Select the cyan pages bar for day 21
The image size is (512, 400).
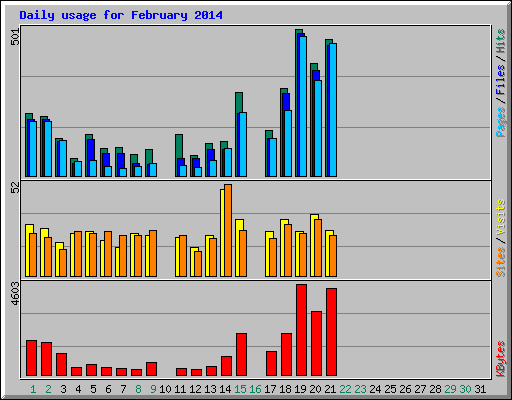[333, 110]
